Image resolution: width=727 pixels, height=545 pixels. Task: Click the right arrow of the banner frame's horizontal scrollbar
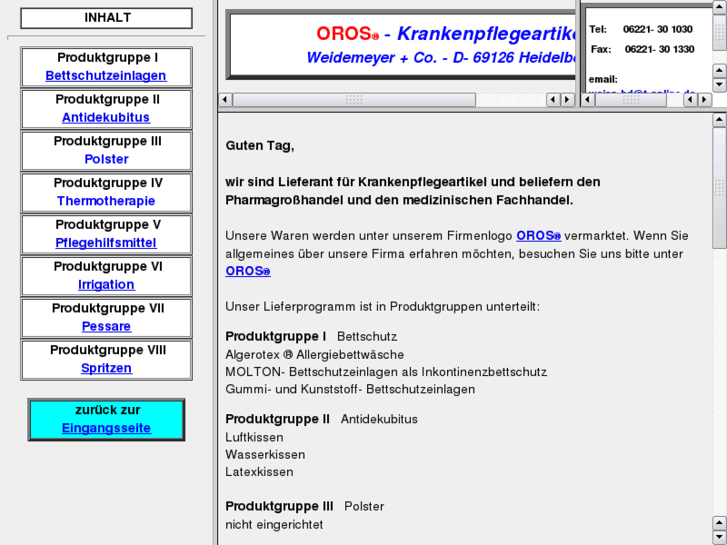(567, 100)
